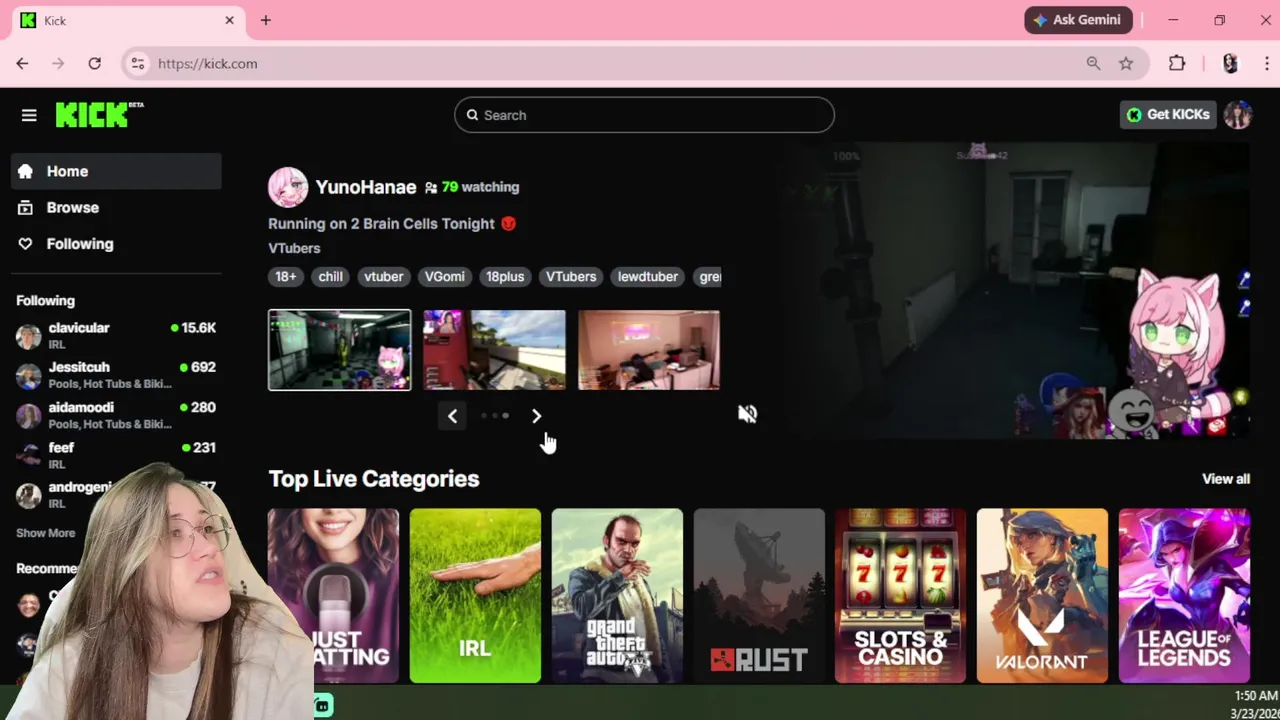This screenshot has height=720, width=1280.
Task: Open browser zoom magnifier icon
Action: point(1093,63)
